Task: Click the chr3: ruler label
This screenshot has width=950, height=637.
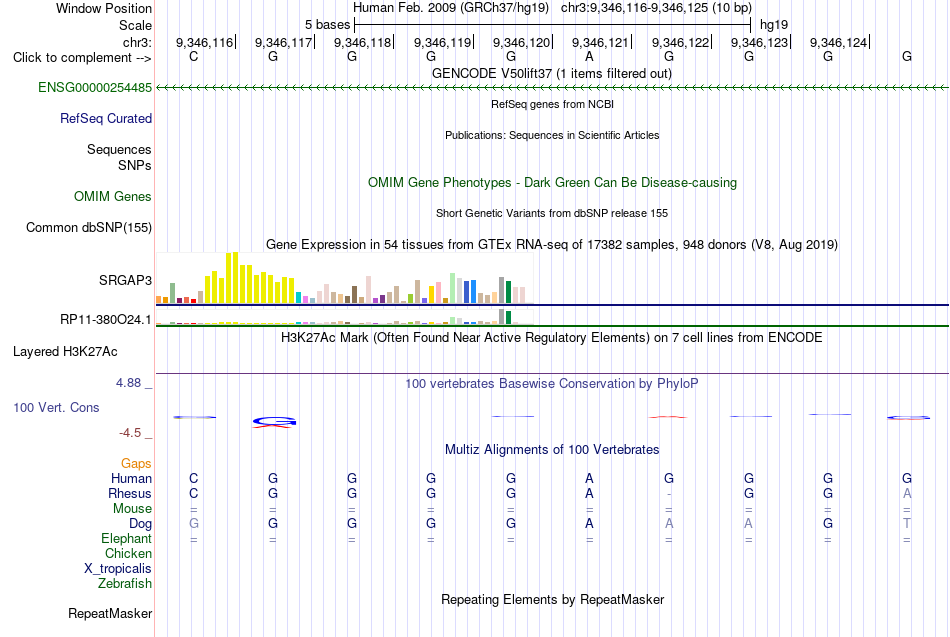Action: point(137,42)
